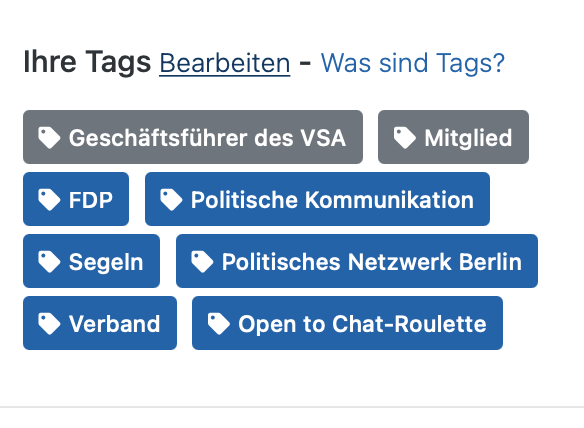This screenshot has width=584, height=428.
Task: Click the Bearbeiten link to edit tags
Action: [x=225, y=63]
